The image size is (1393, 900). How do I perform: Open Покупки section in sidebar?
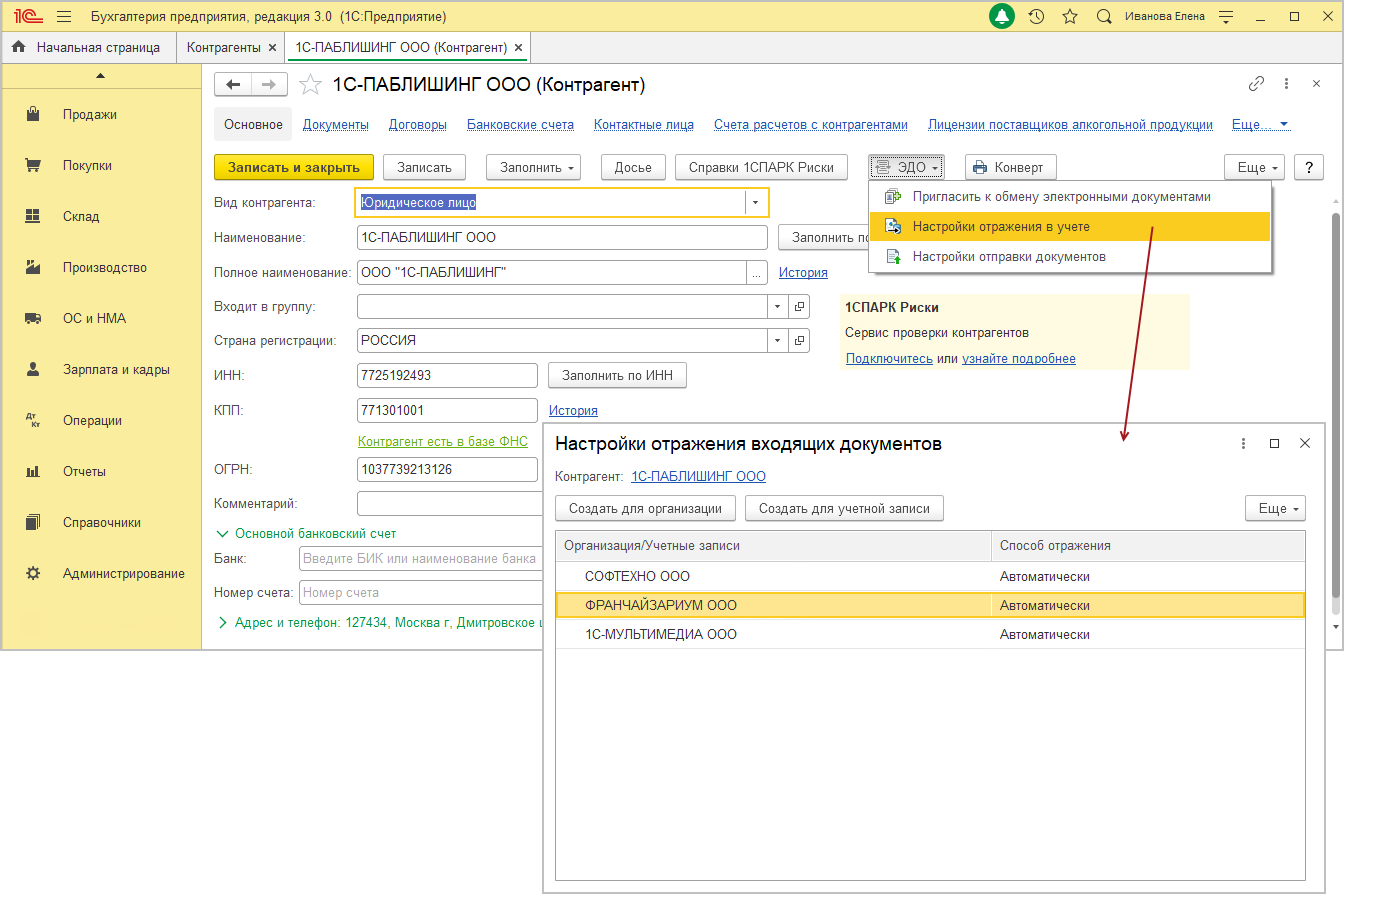pos(87,165)
